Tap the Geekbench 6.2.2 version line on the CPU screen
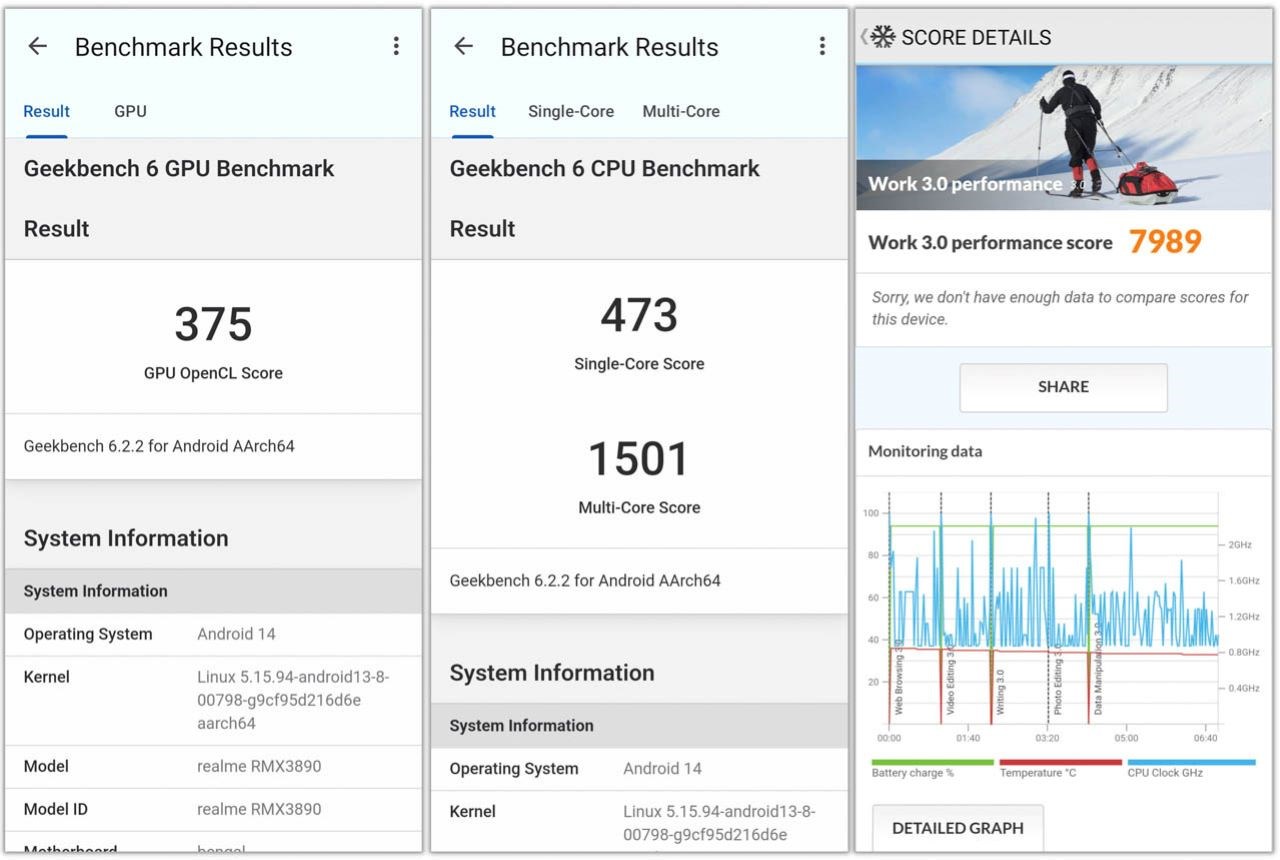 coord(585,580)
